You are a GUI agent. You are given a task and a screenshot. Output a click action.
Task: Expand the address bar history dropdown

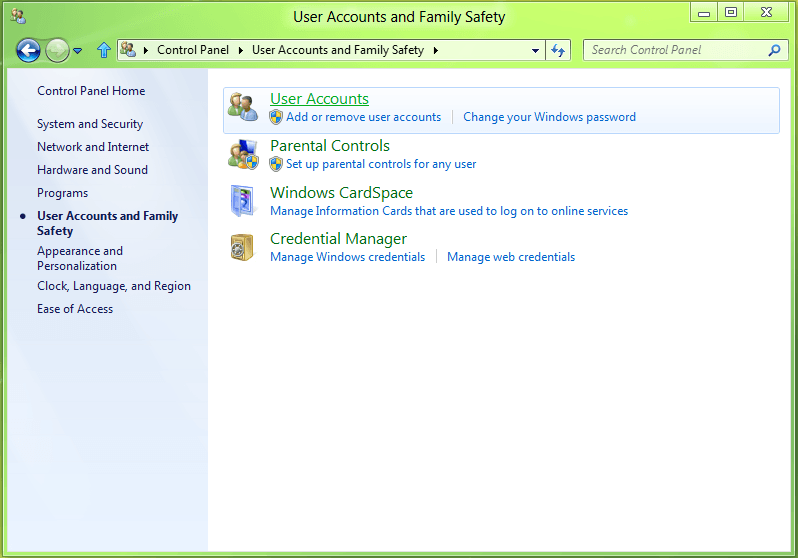537,50
